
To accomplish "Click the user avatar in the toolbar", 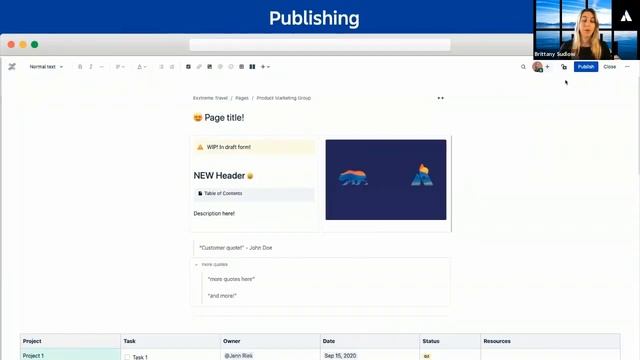I will point(538,67).
